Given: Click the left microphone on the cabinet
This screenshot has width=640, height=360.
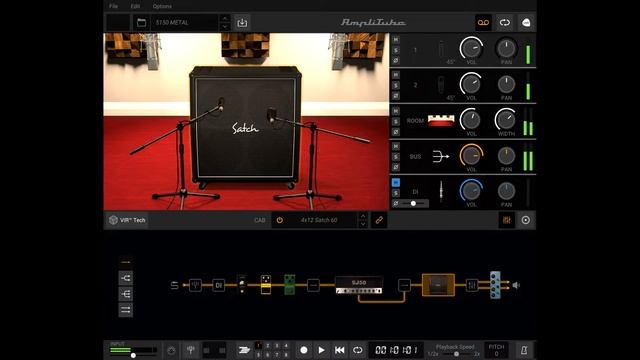Looking at the screenshot, I should coord(220,103).
